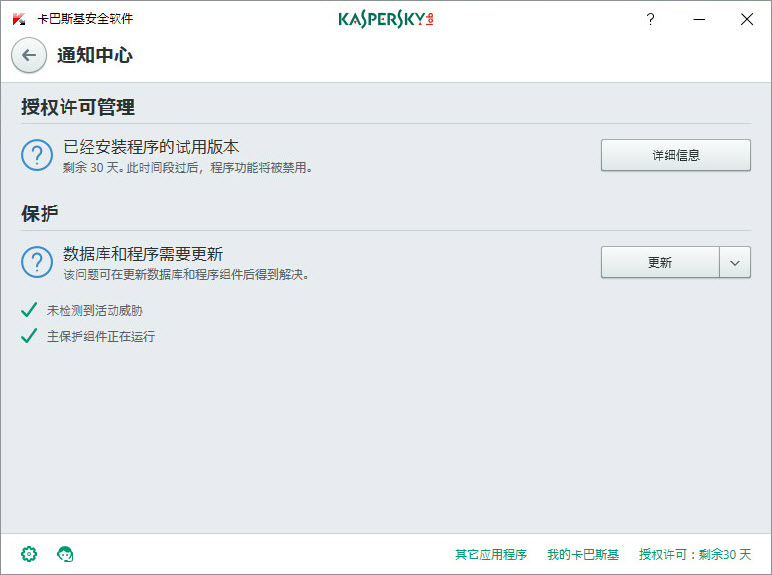Minimize the Kaspersky window

pyautogui.click(x=699, y=19)
